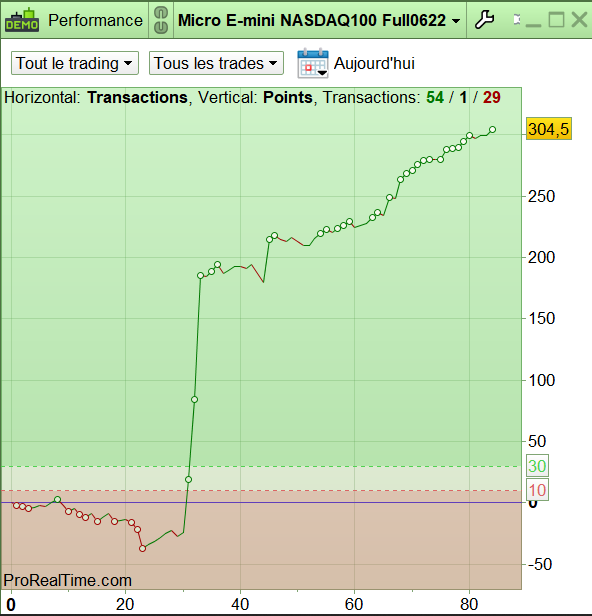Screen dimensions: 592x616
Task: Open the 'Tous les trades' dropdown
Action: 216,63
